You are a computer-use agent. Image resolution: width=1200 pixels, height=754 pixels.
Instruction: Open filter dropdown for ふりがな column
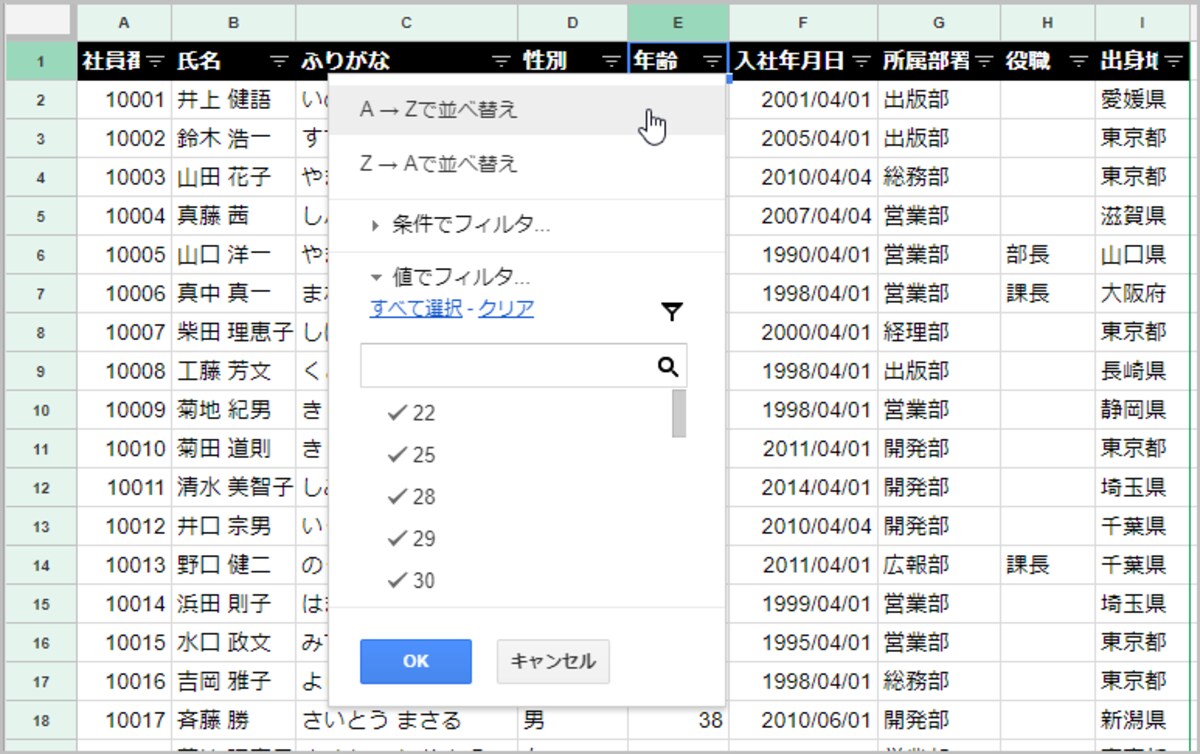(501, 61)
